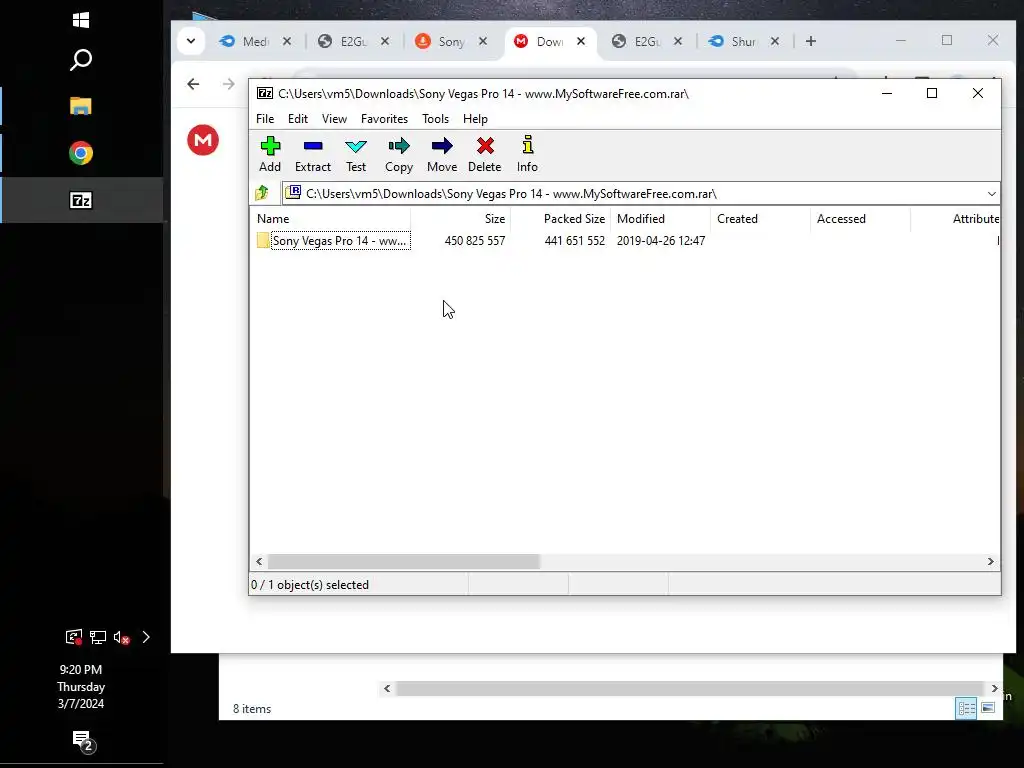
Task: Open the Help menu
Action: [475, 119]
